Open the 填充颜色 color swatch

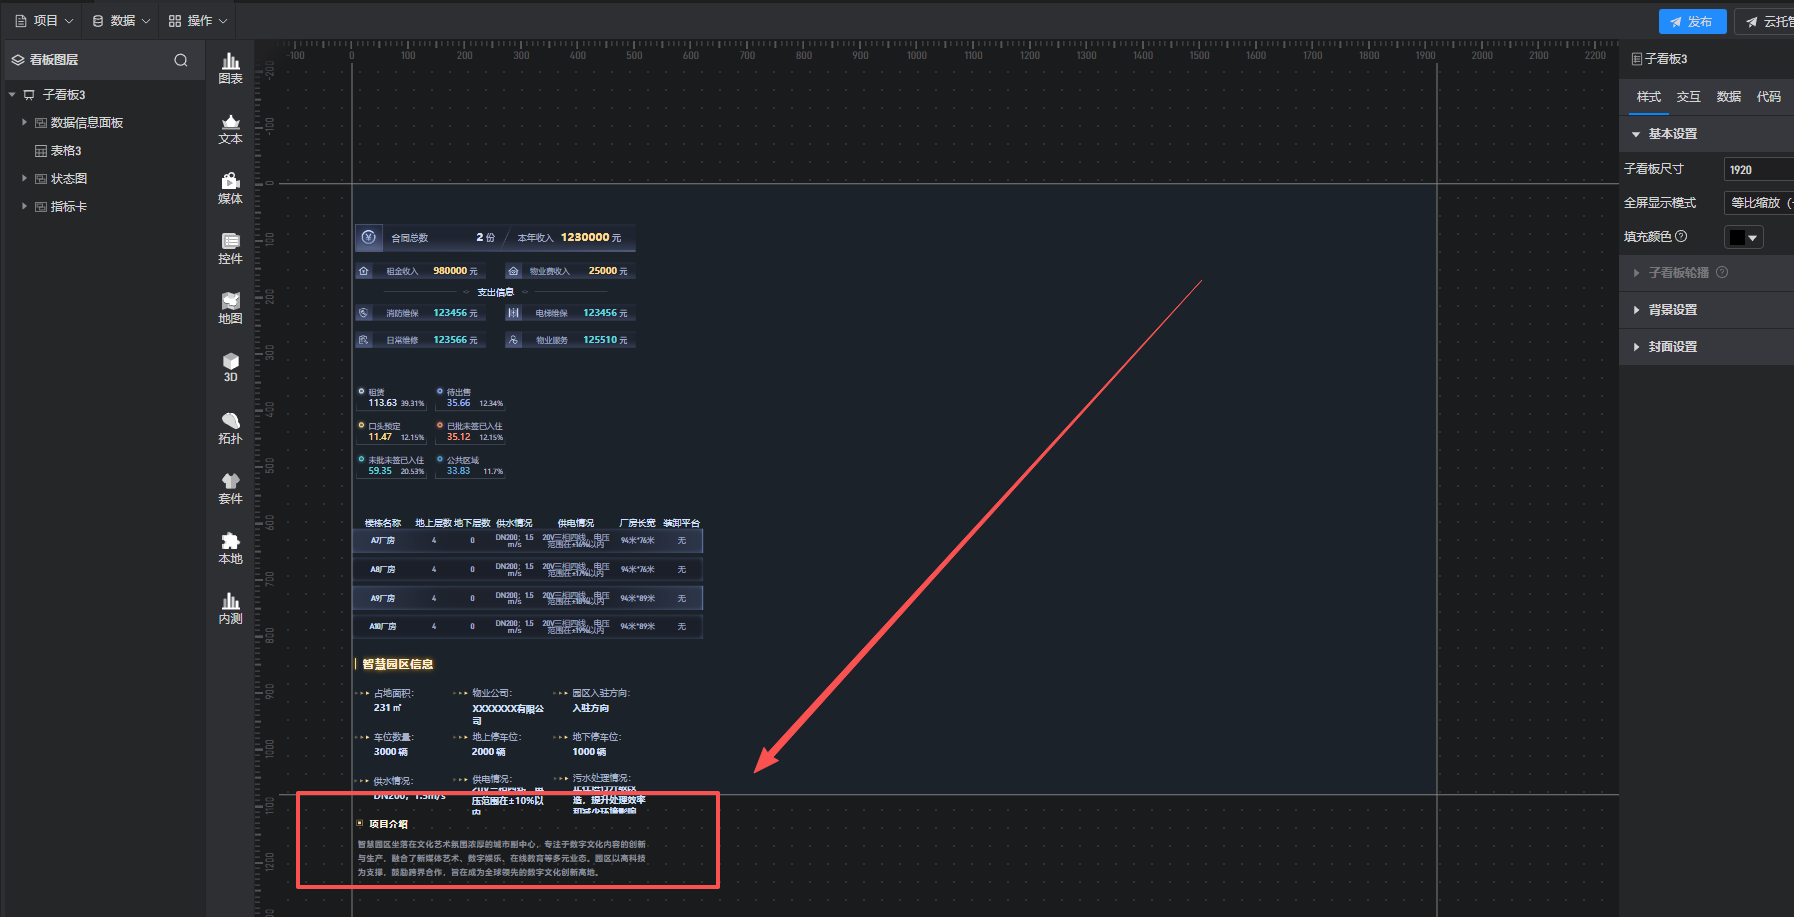[x=1743, y=237]
